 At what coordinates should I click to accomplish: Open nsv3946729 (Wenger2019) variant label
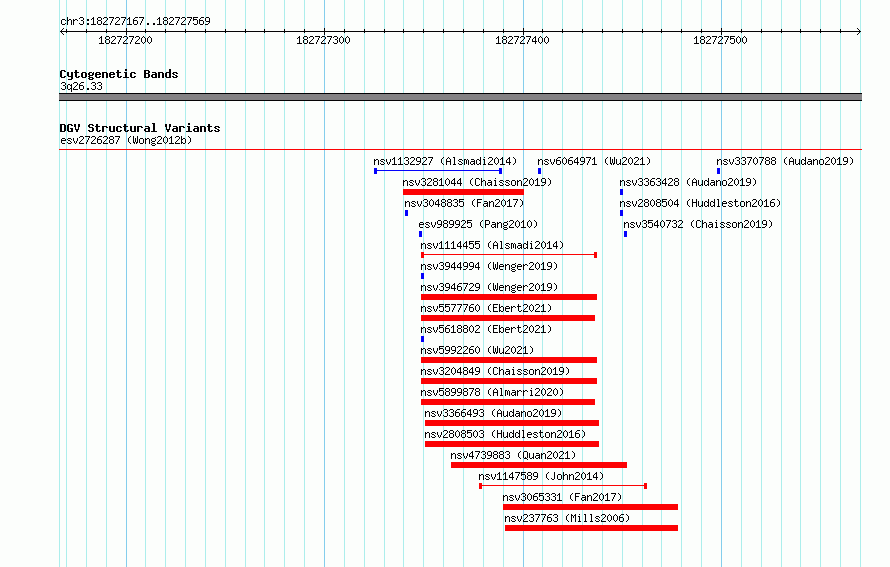pos(489,287)
